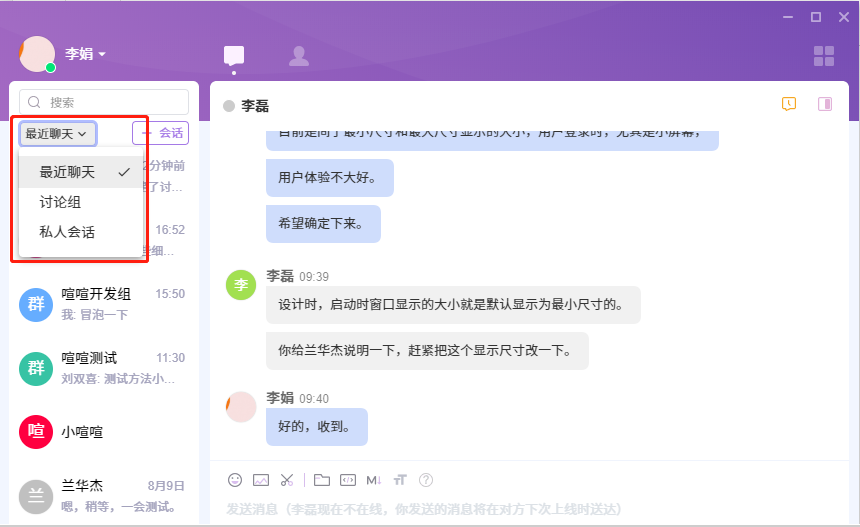This screenshot has height=527, width=860.
Task: Expand the 李娟 user profile dropdown
Action: pos(86,54)
